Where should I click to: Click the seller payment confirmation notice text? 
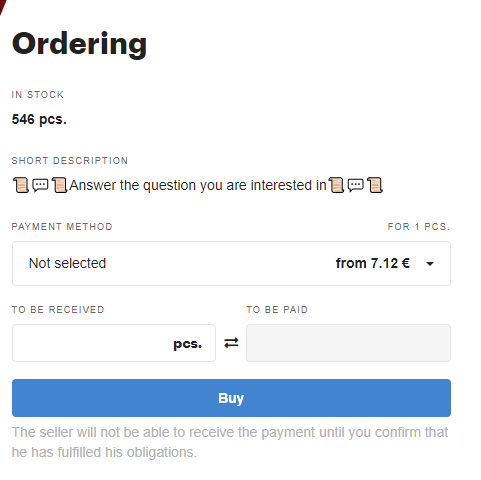pos(230,442)
